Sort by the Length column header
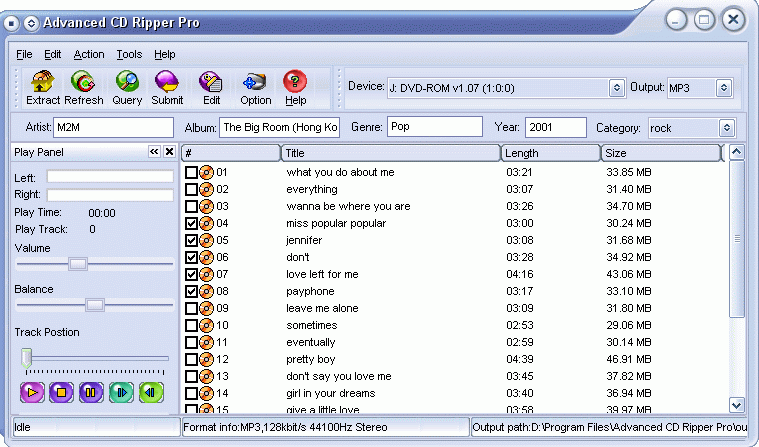The height and width of the screenshot is (447, 759). click(x=551, y=153)
